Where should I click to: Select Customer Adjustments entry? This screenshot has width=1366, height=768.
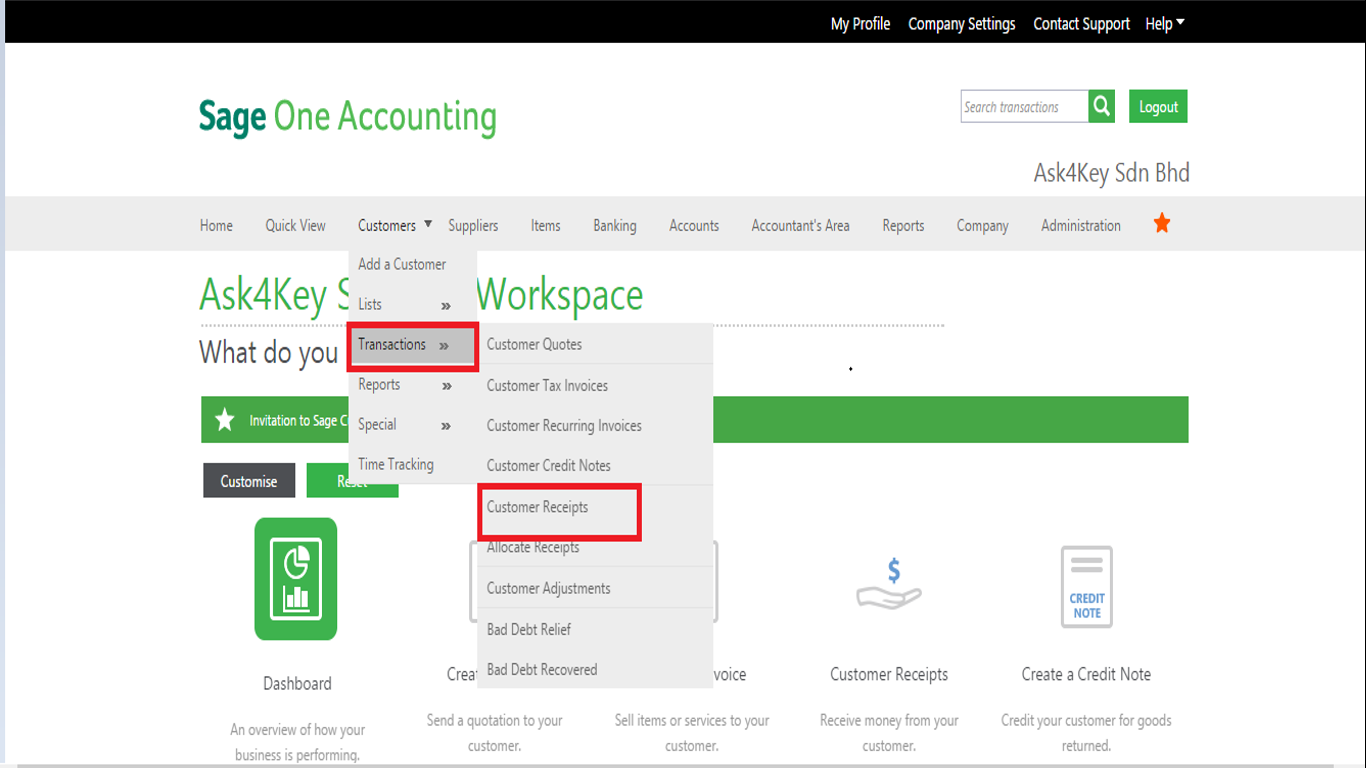point(548,588)
